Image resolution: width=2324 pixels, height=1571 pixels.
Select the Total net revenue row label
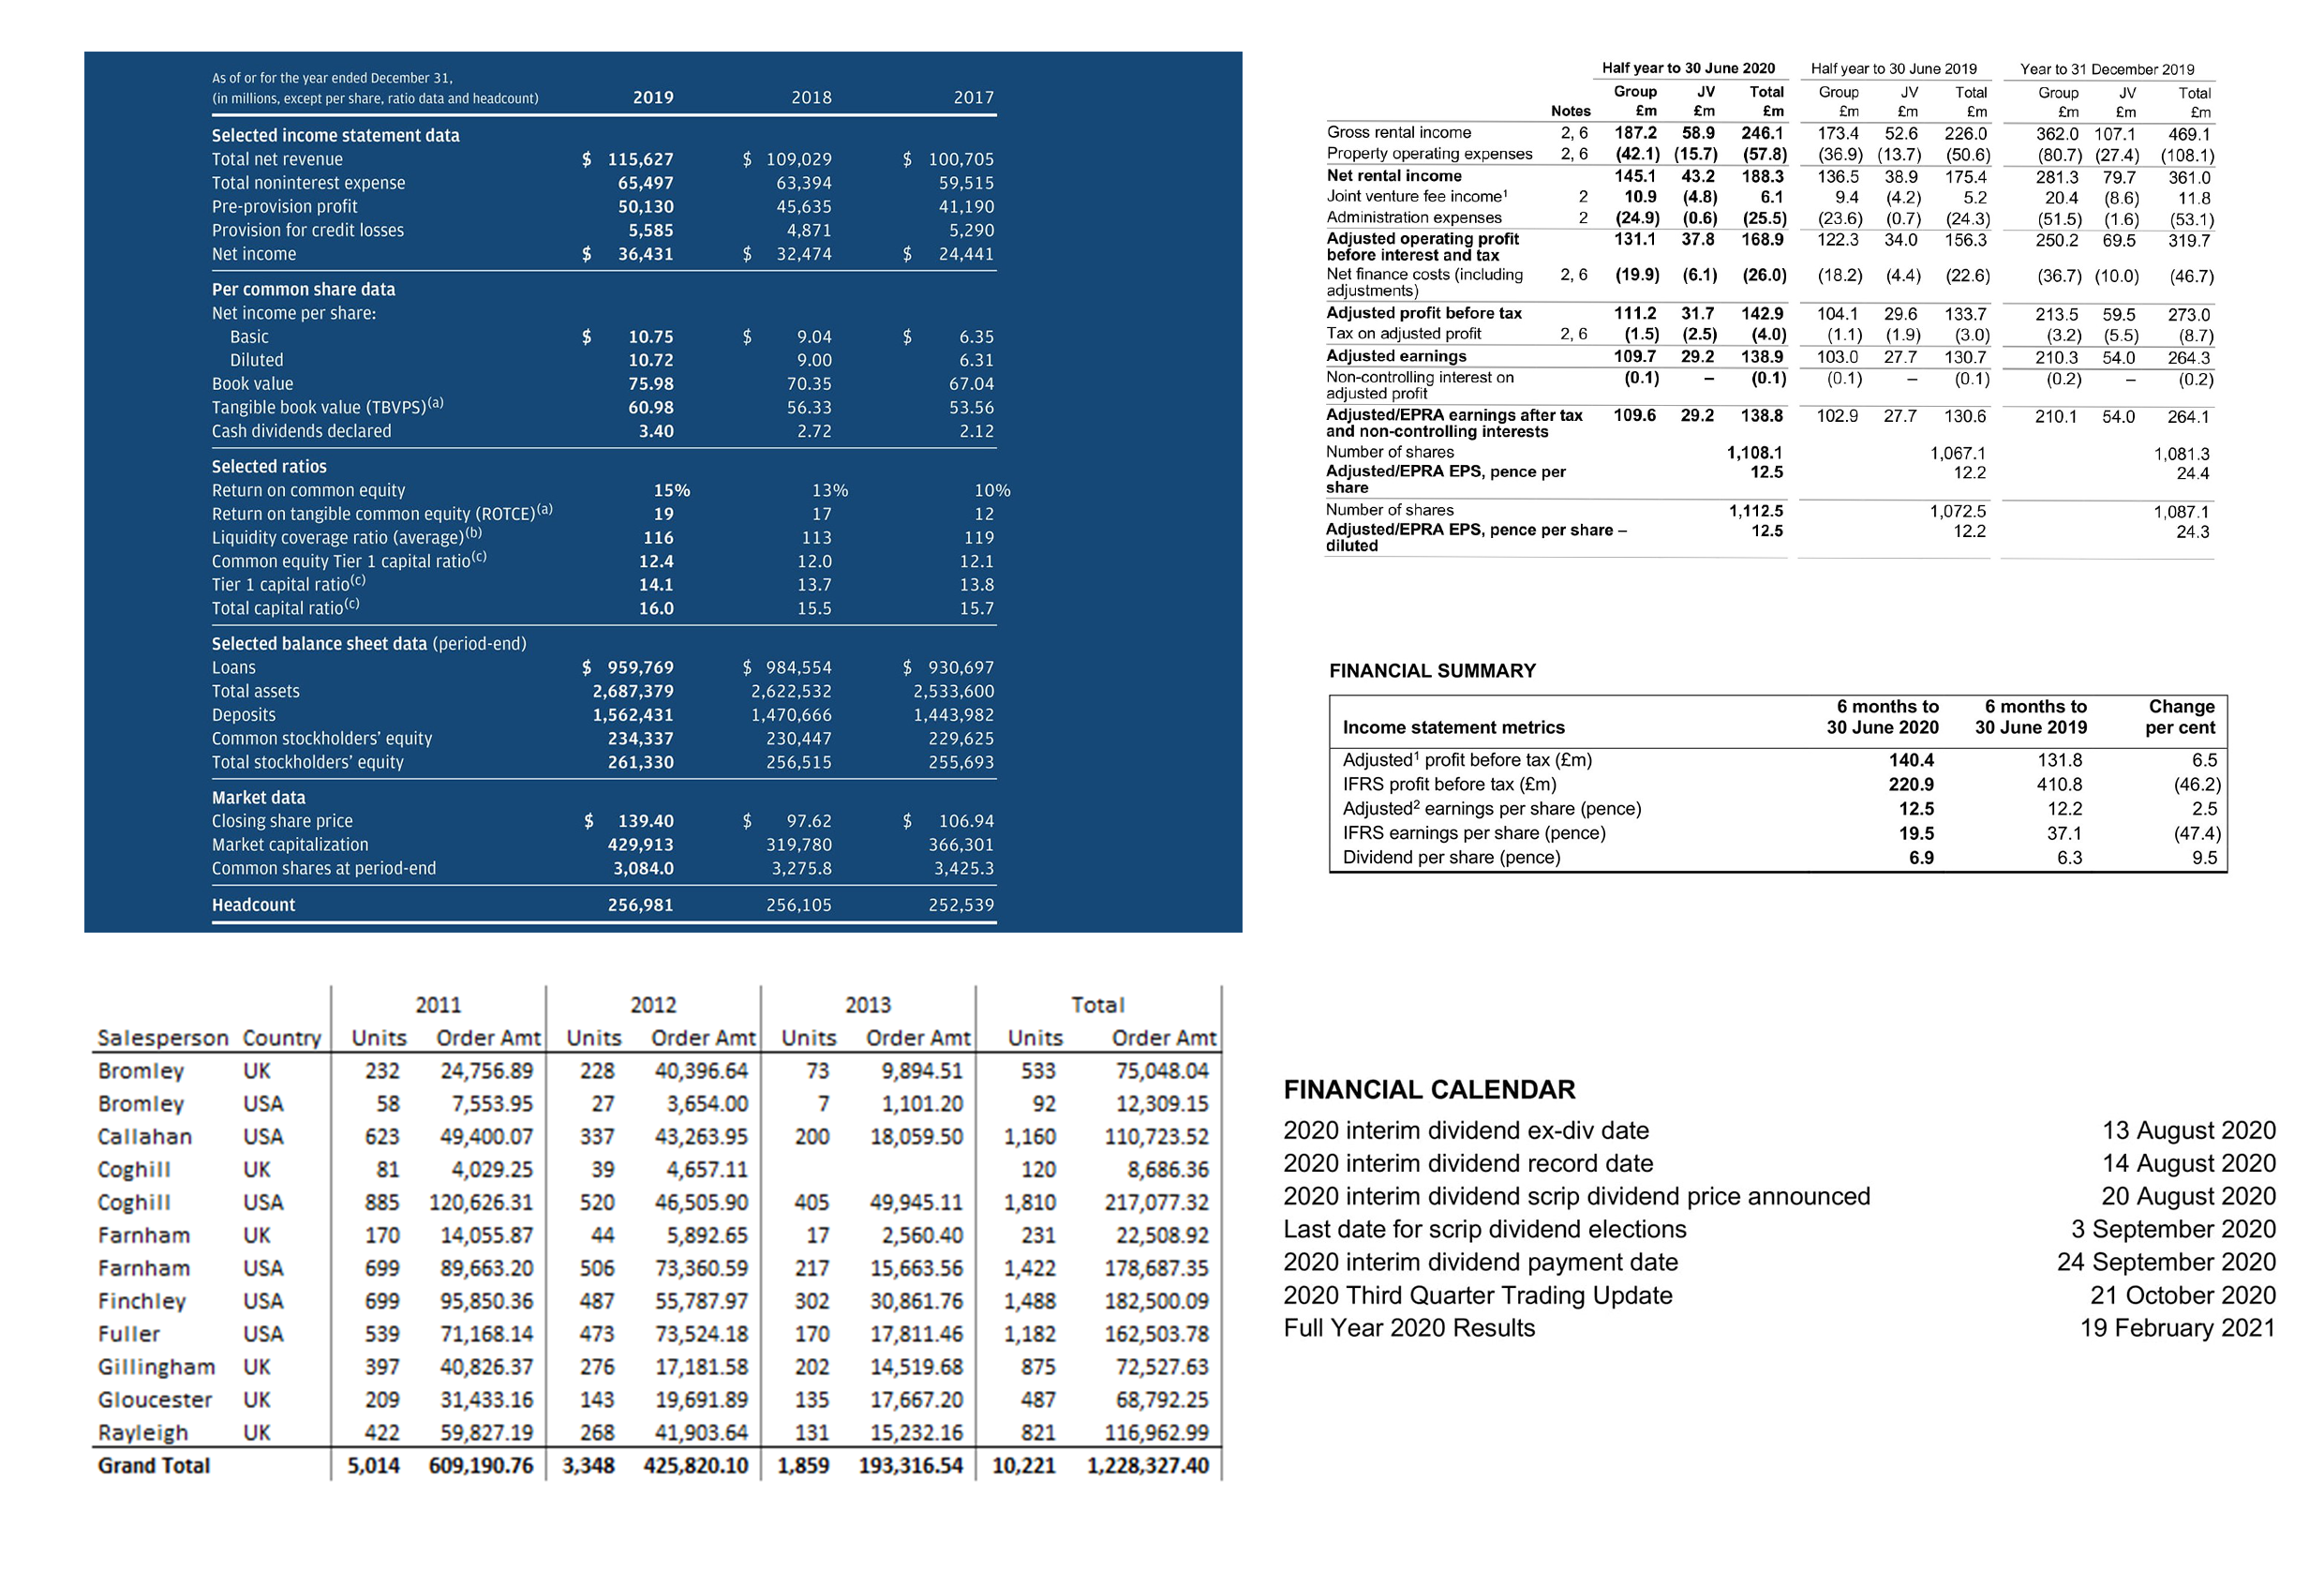277,159
